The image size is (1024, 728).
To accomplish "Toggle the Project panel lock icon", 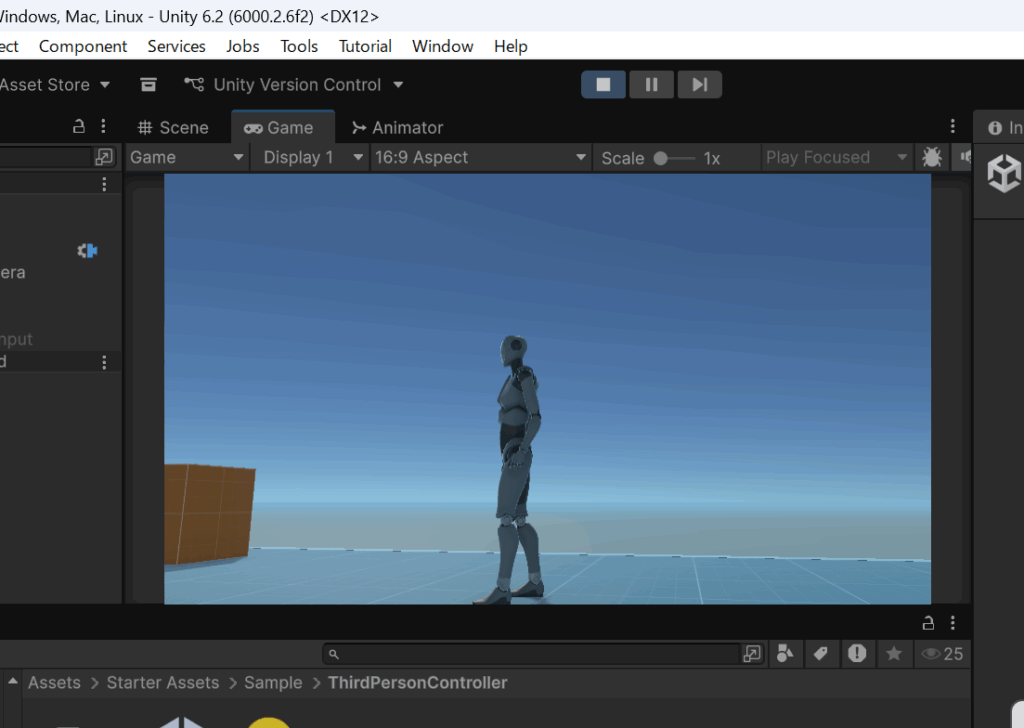I will [x=929, y=622].
